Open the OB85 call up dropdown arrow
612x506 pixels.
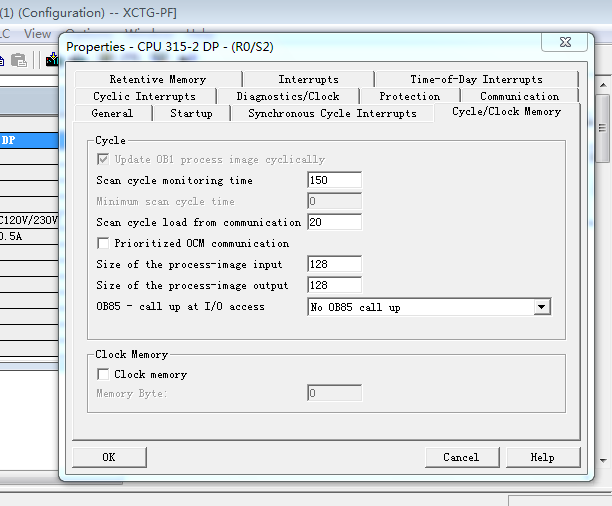(542, 307)
